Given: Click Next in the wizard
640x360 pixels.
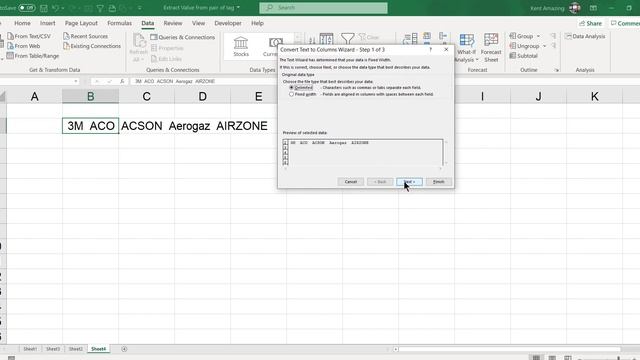Looking at the screenshot, I should tap(409, 182).
